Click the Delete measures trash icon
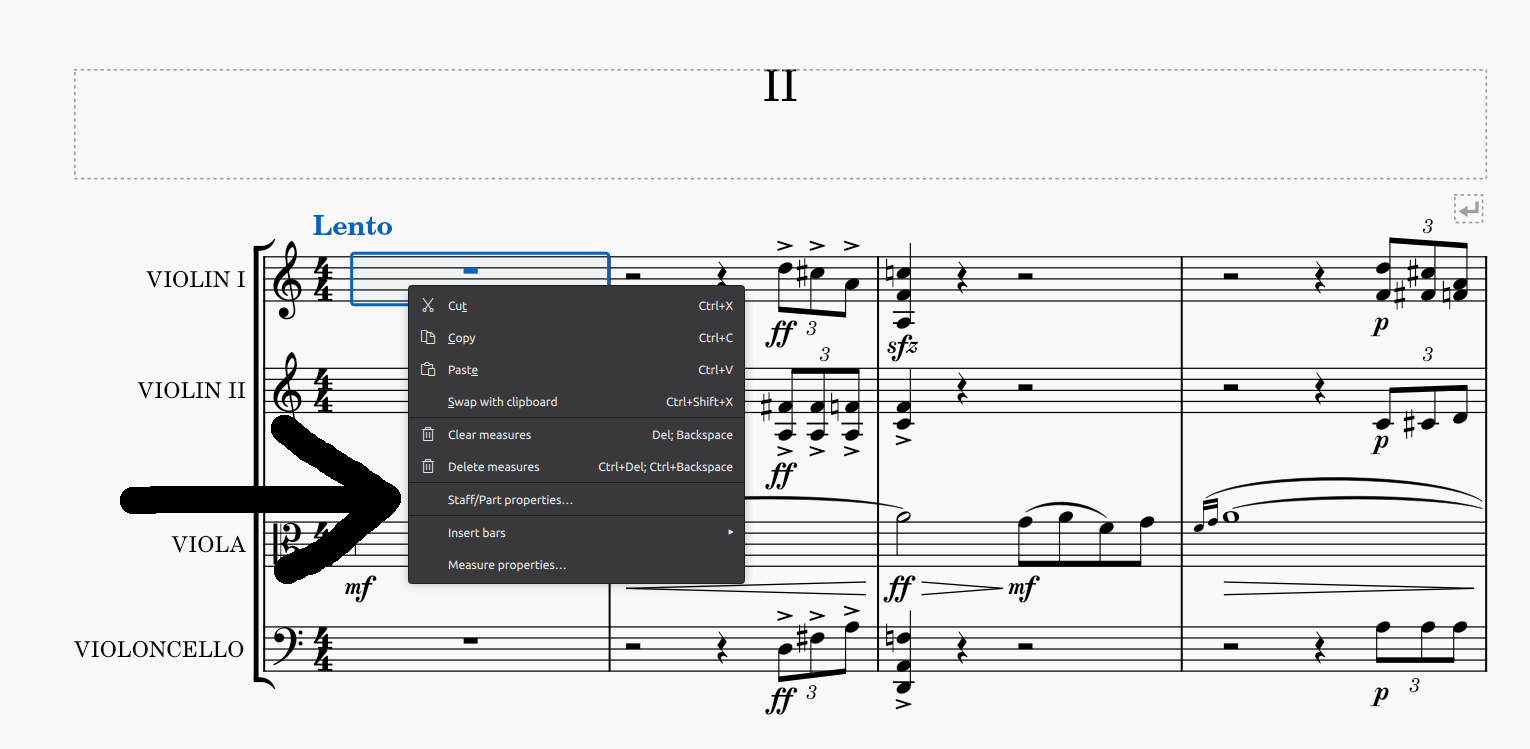Screen dimensions: 1530x749 click(x=428, y=467)
